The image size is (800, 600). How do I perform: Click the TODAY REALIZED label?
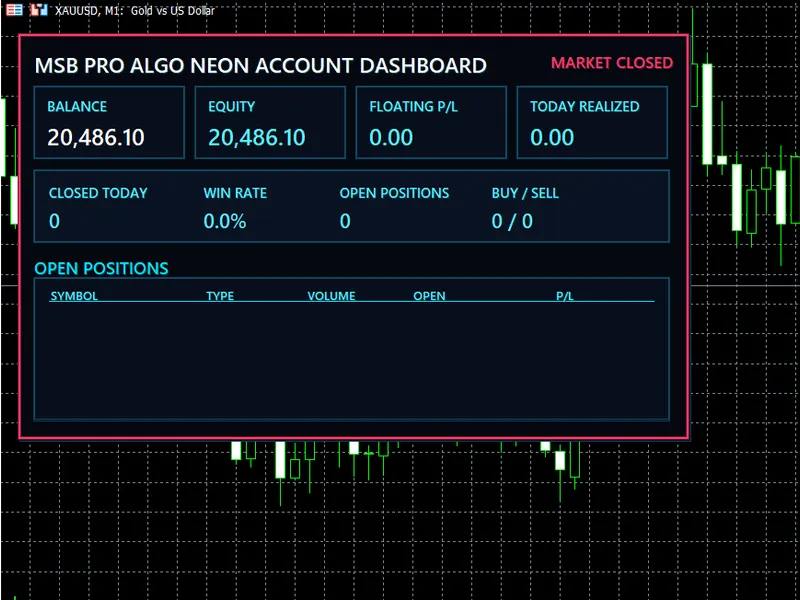click(x=585, y=107)
